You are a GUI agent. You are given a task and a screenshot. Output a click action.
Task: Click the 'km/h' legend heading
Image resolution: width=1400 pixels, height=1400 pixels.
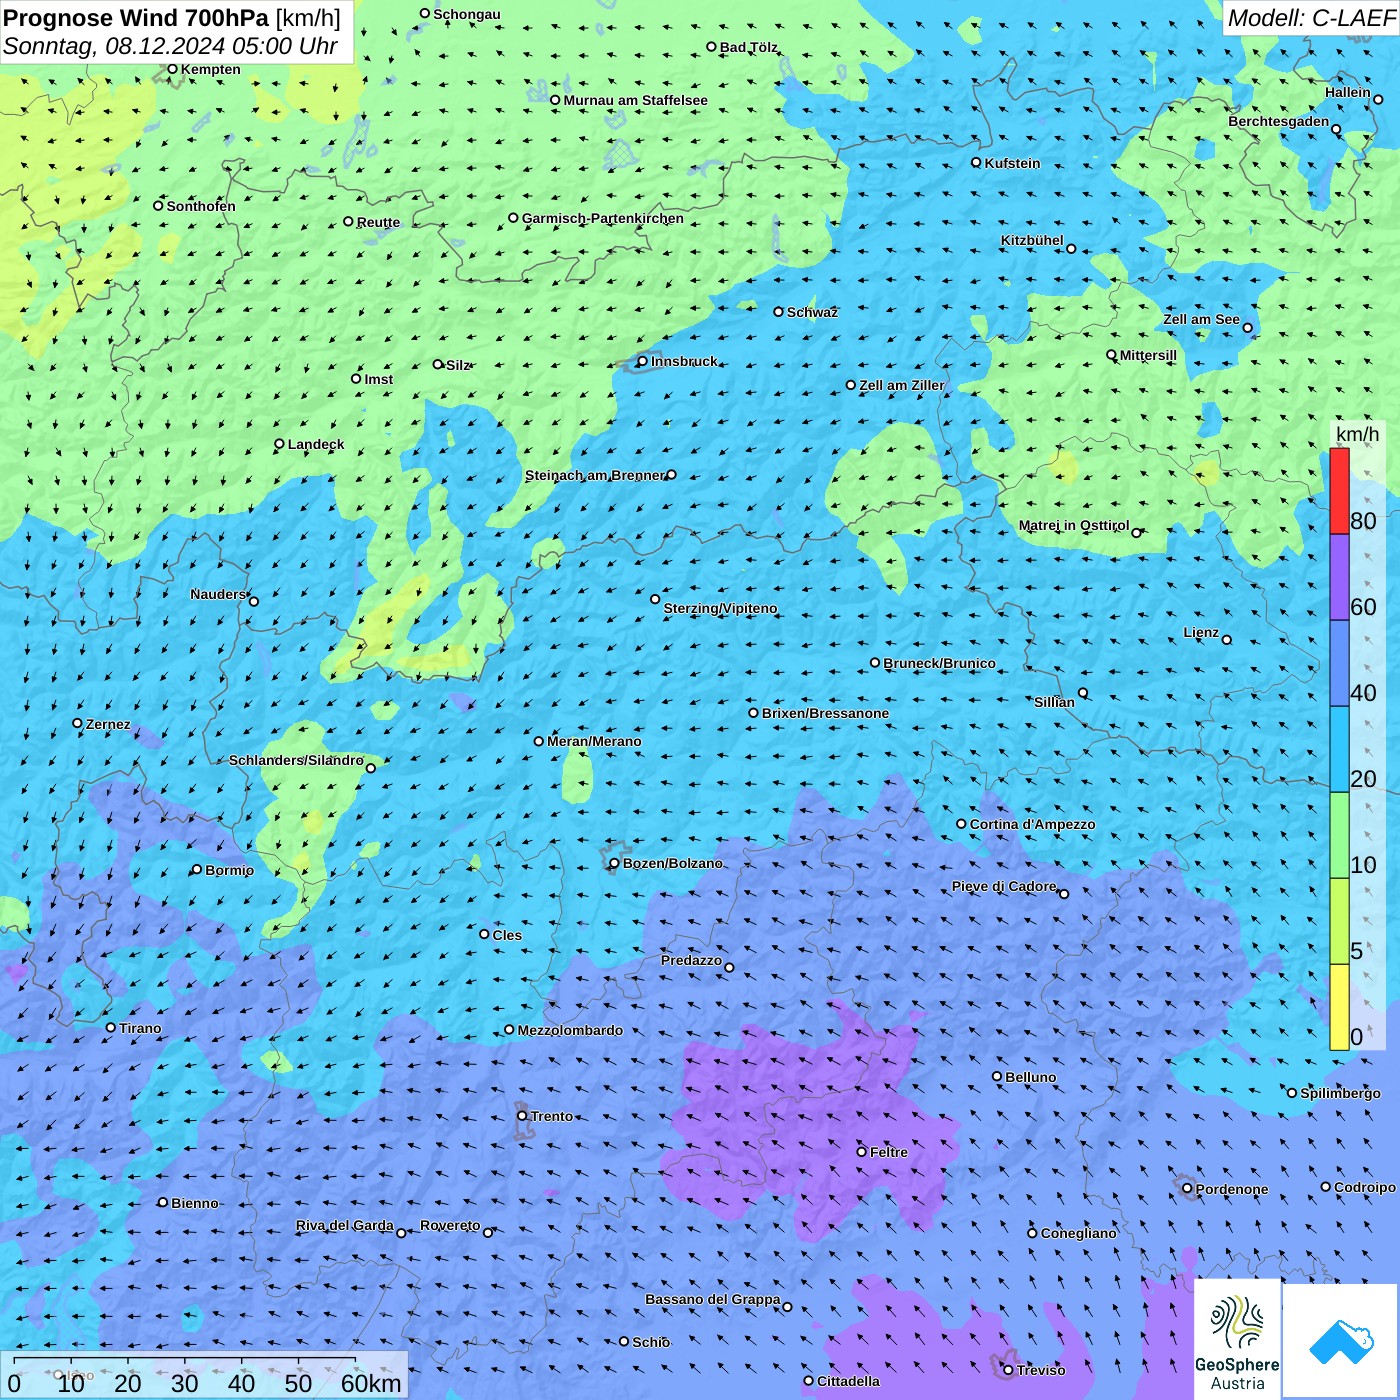(x=1357, y=434)
